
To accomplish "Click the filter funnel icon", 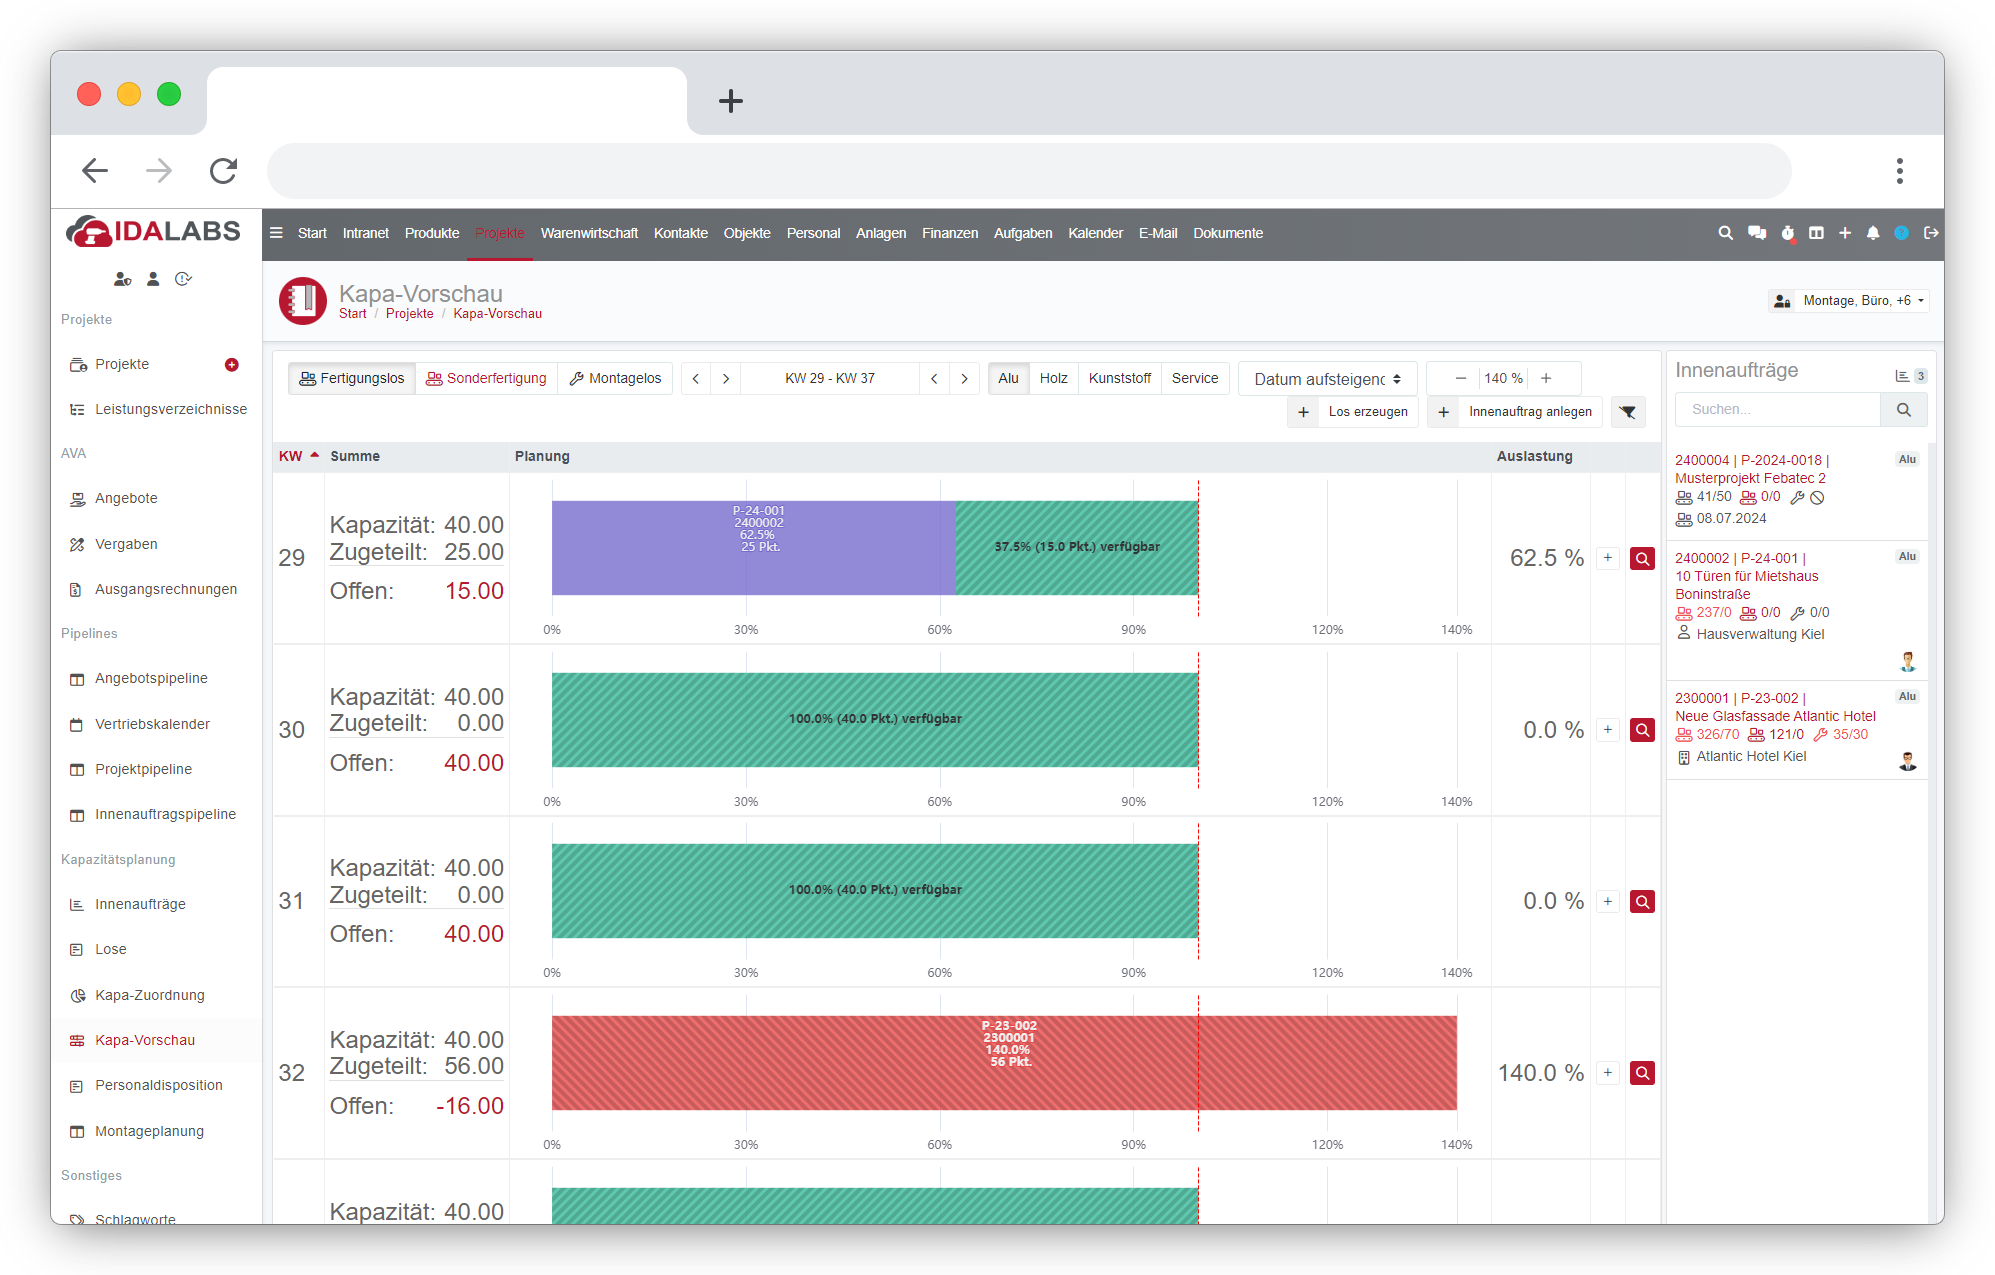I will (x=1628, y=412).
